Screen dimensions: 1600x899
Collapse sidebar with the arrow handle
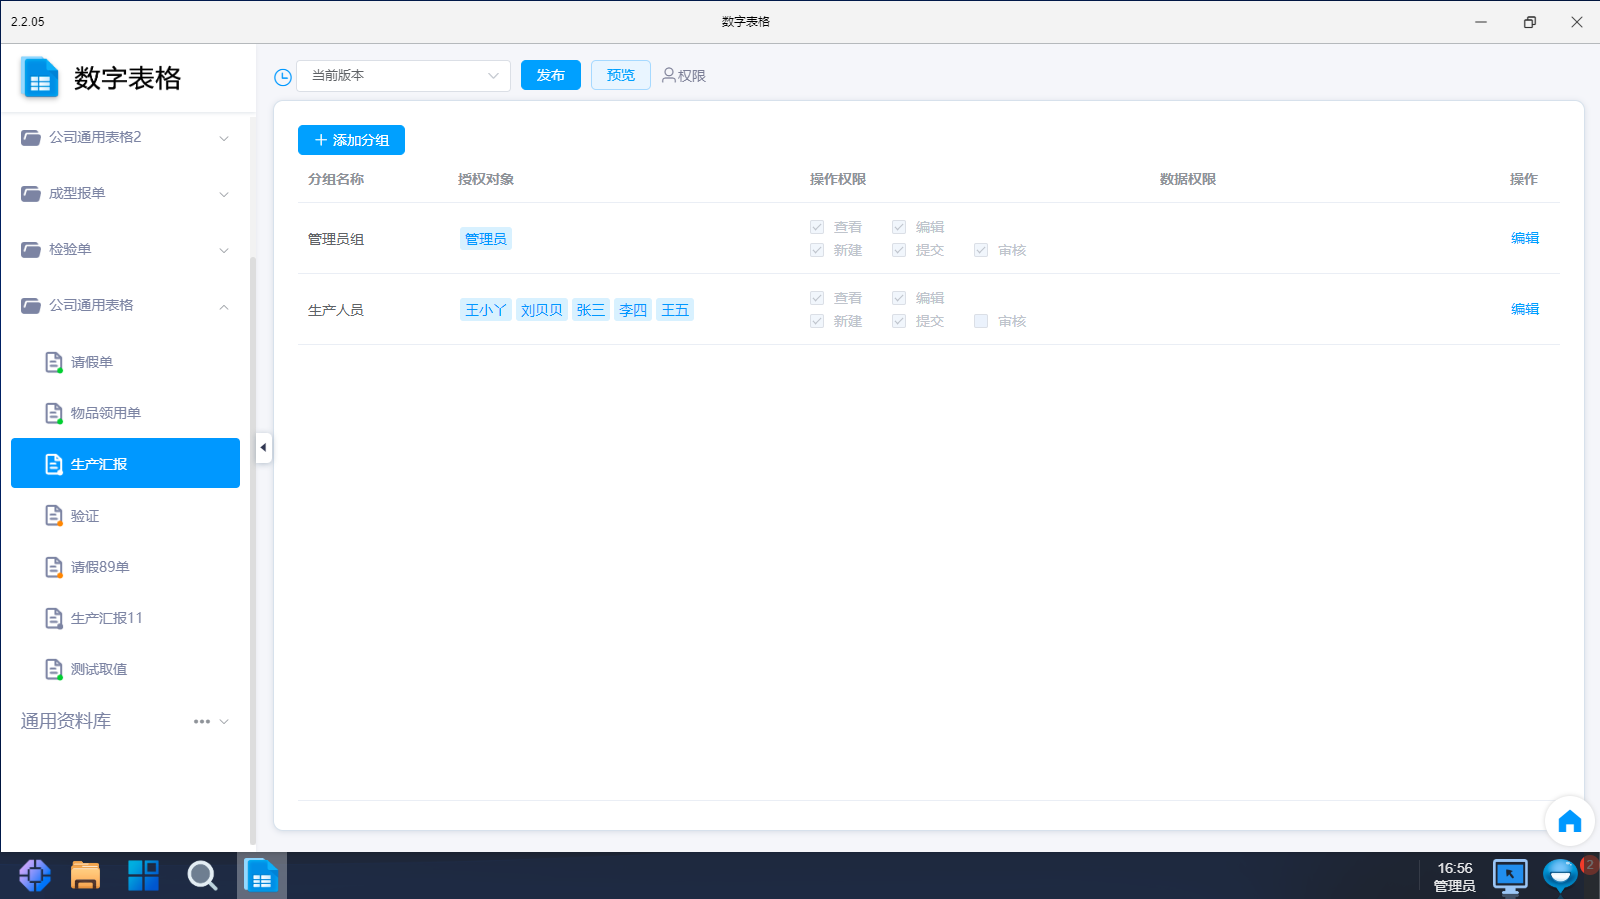click(x=263, y=447)
